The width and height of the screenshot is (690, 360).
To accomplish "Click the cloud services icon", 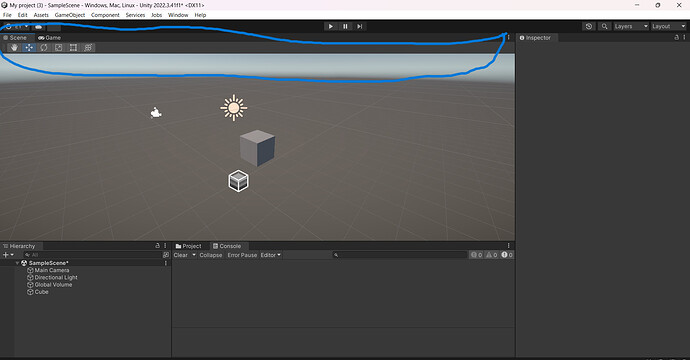I will (x=39, y=26).
